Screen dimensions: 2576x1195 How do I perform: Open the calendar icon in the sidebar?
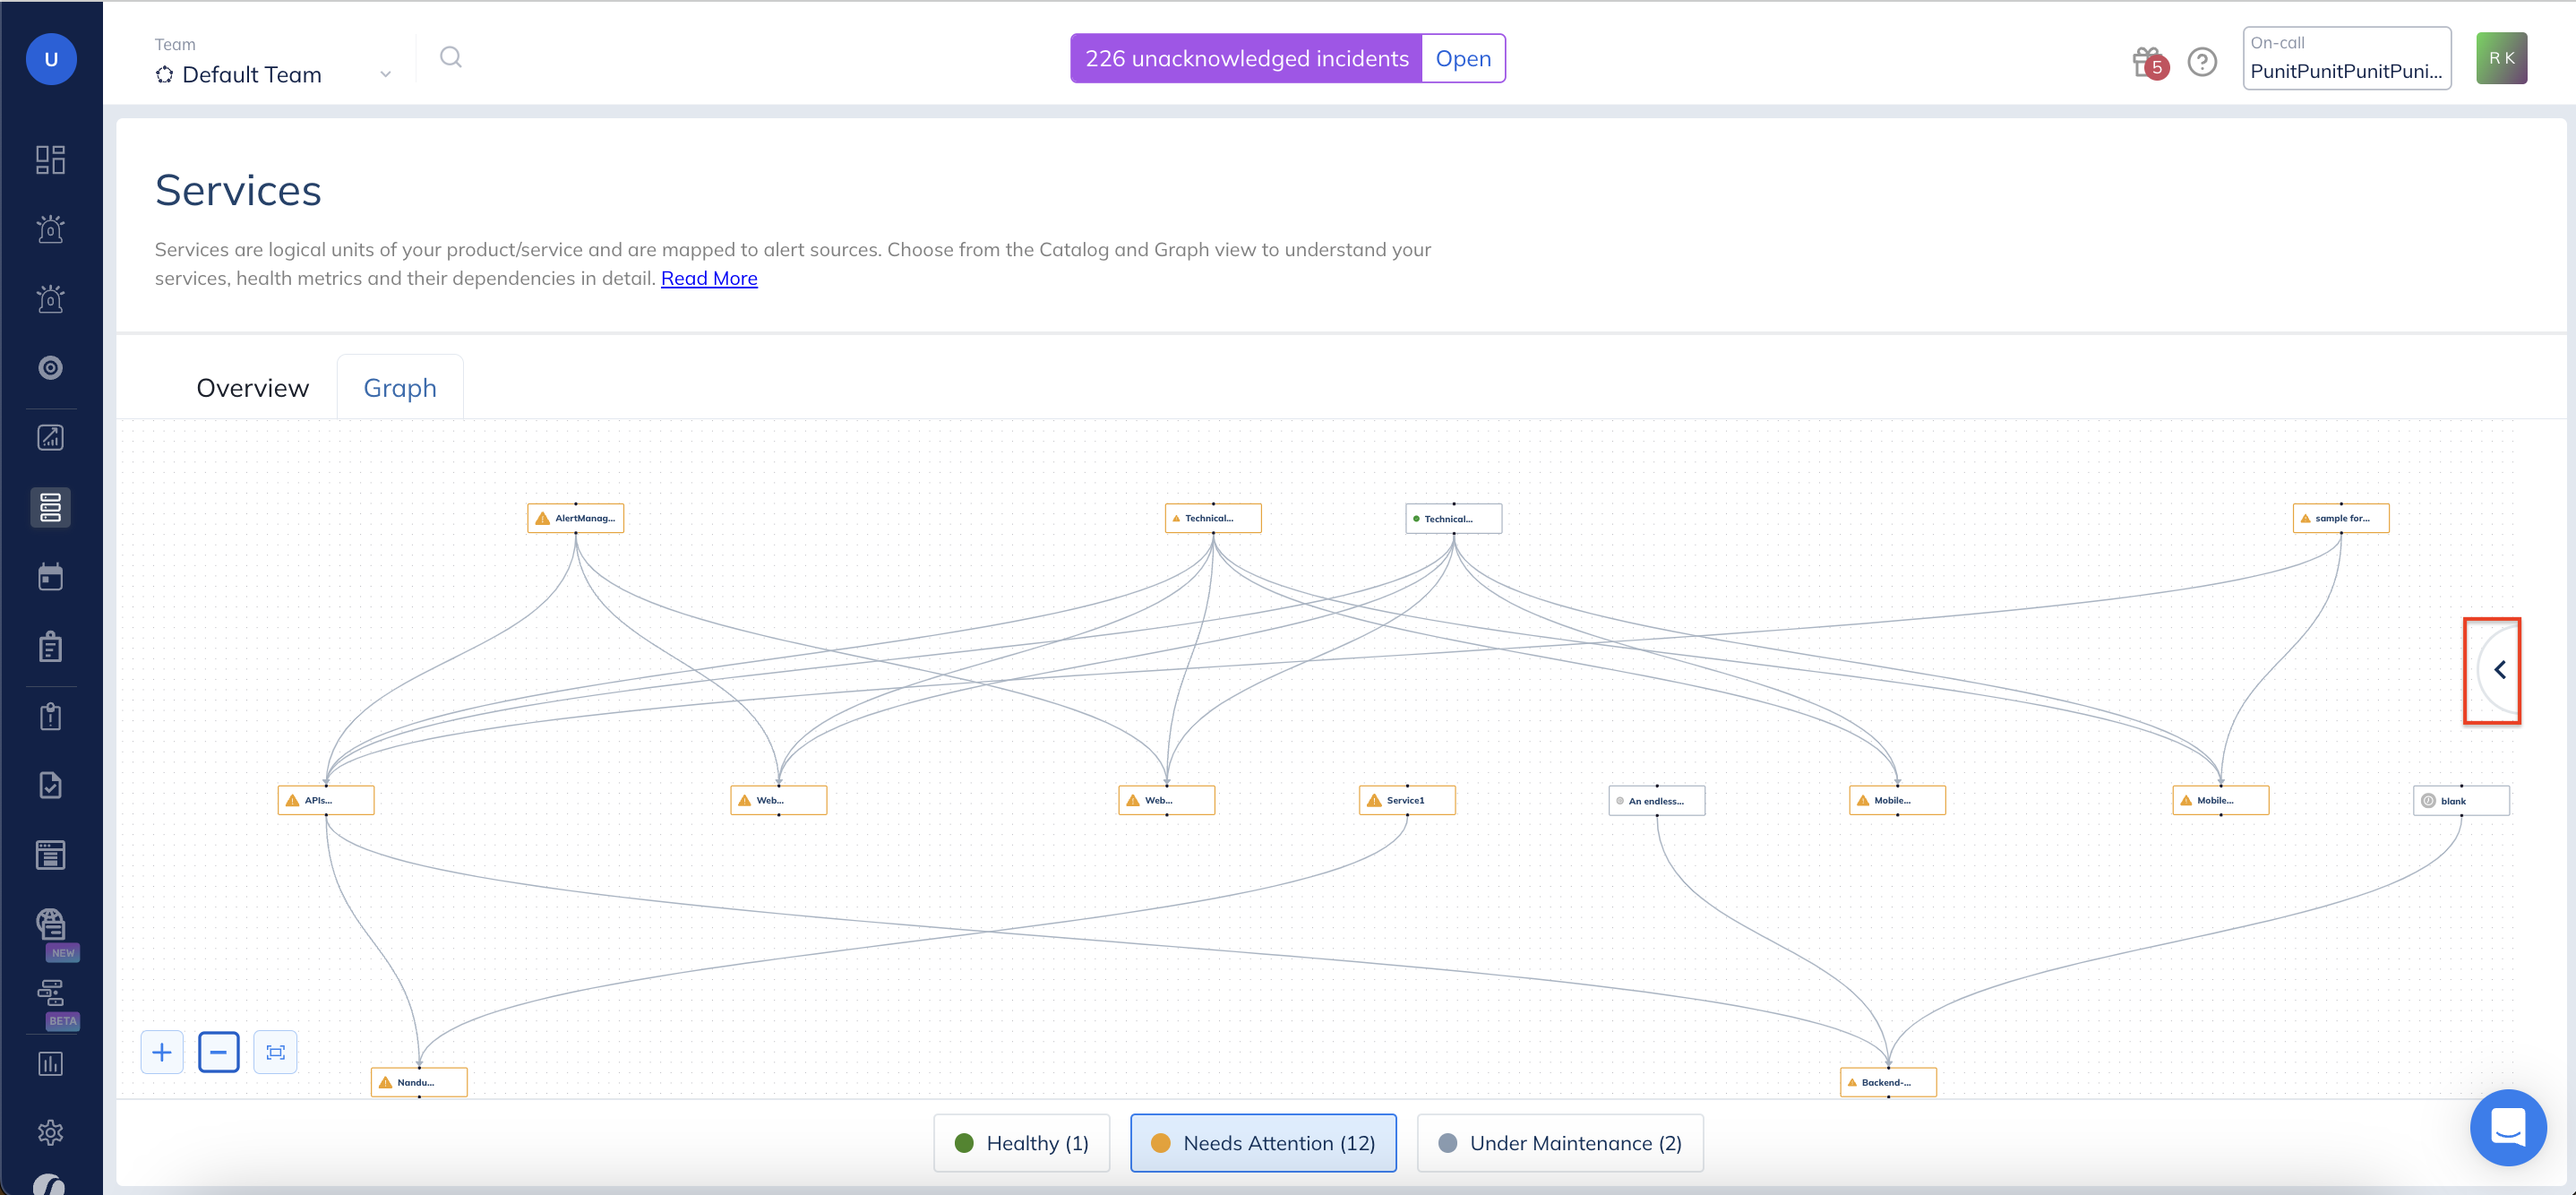coord(50,577)
